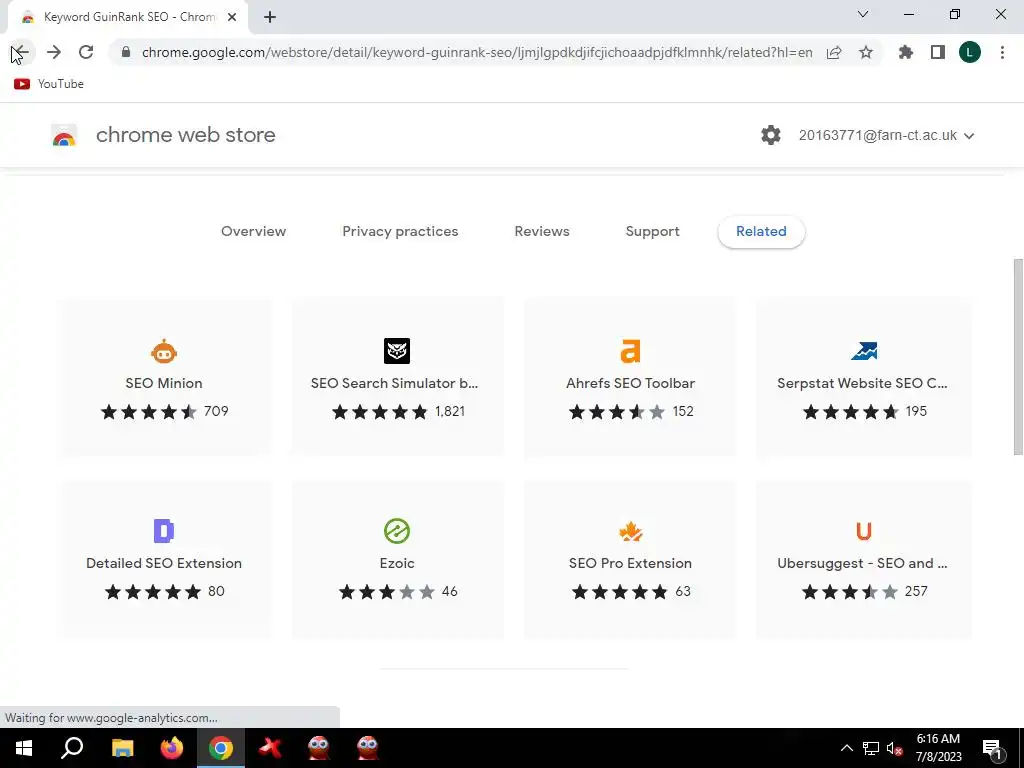Open the Chrome profile avatar L
This screenshot has width=1024, height=768.
(x=970, y=52)
